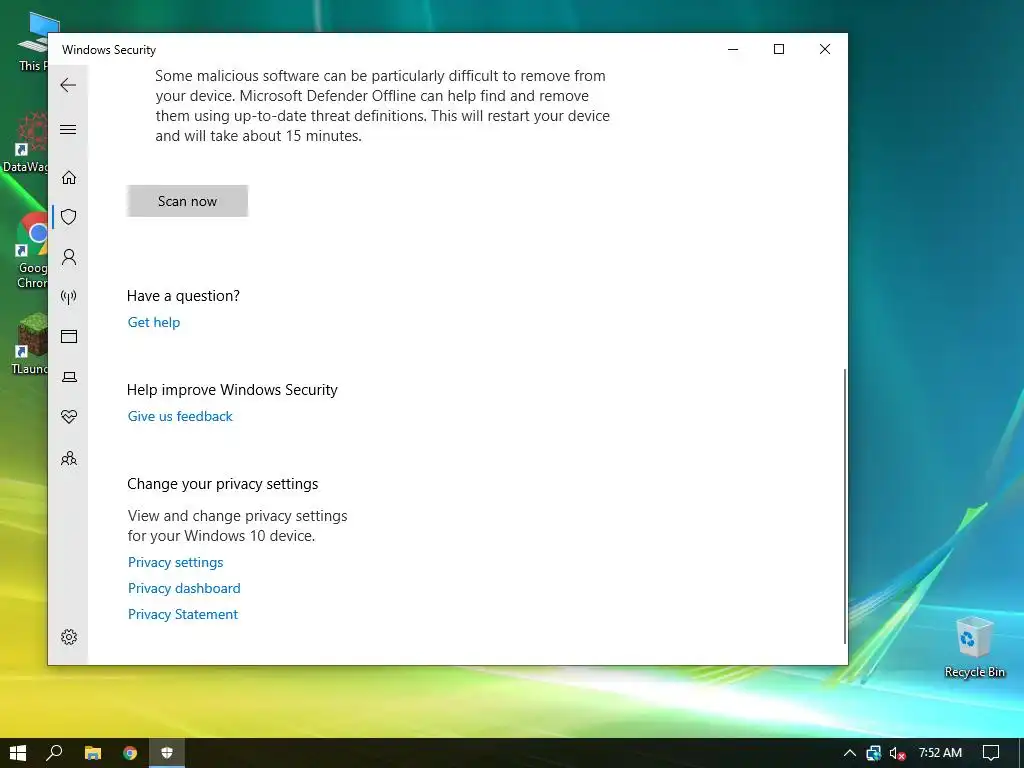Open the Privacy dashboard link
The height and width of the screenshot is (768, 1024).
pyautogui.click(x=184, y=588)
